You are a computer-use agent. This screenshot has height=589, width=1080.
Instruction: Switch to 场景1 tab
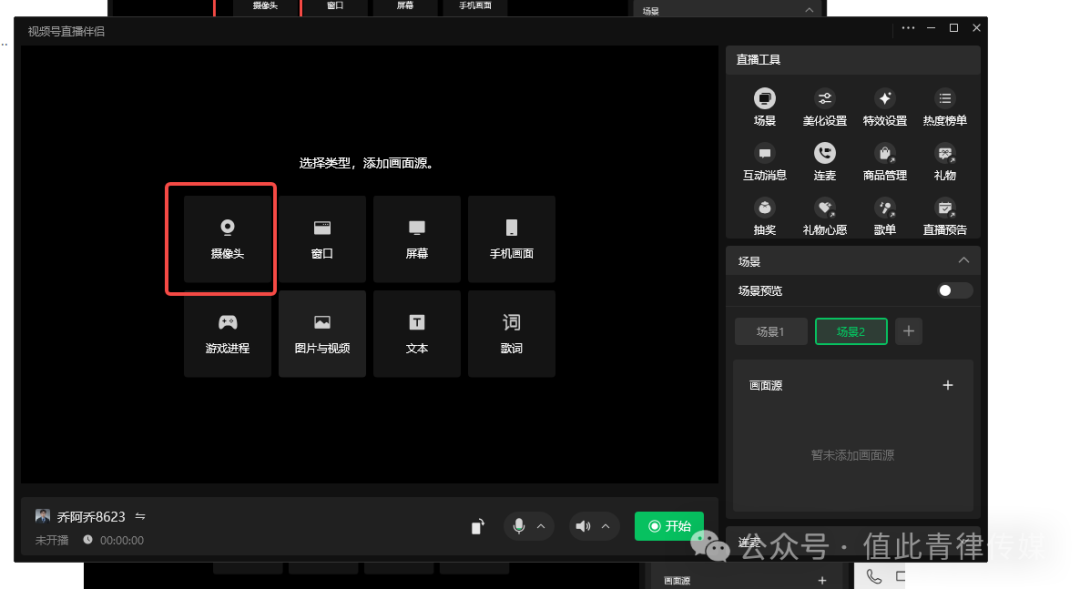[x=770, y=332]
